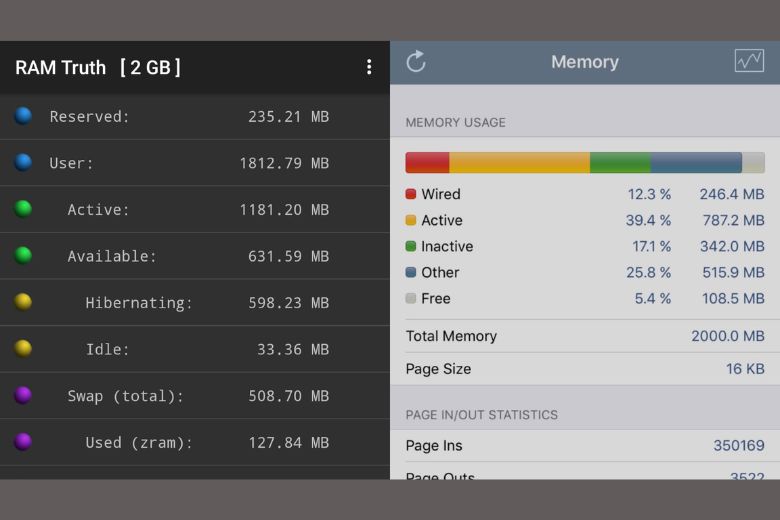This screenshot has width=780, height=520.
Task: Select the 39.4 % Active percentage
Action: 648,220
